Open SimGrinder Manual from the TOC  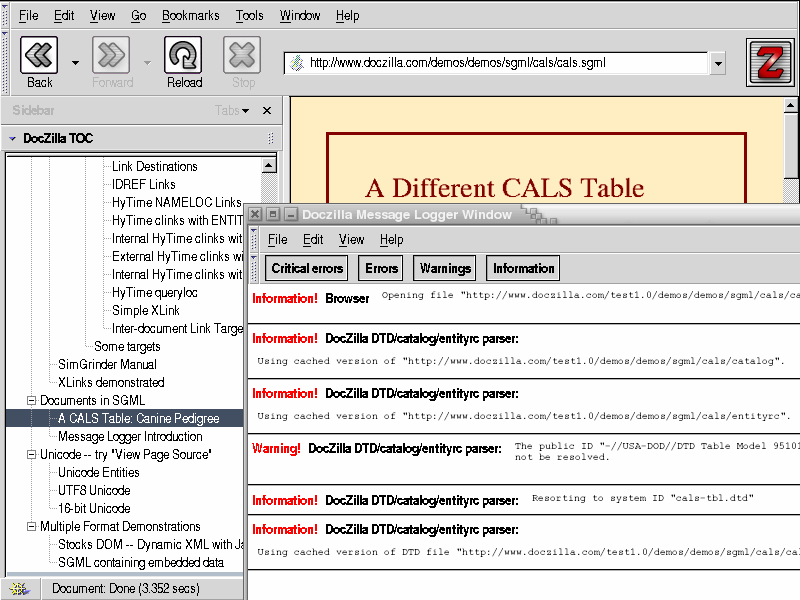(108, 364)
